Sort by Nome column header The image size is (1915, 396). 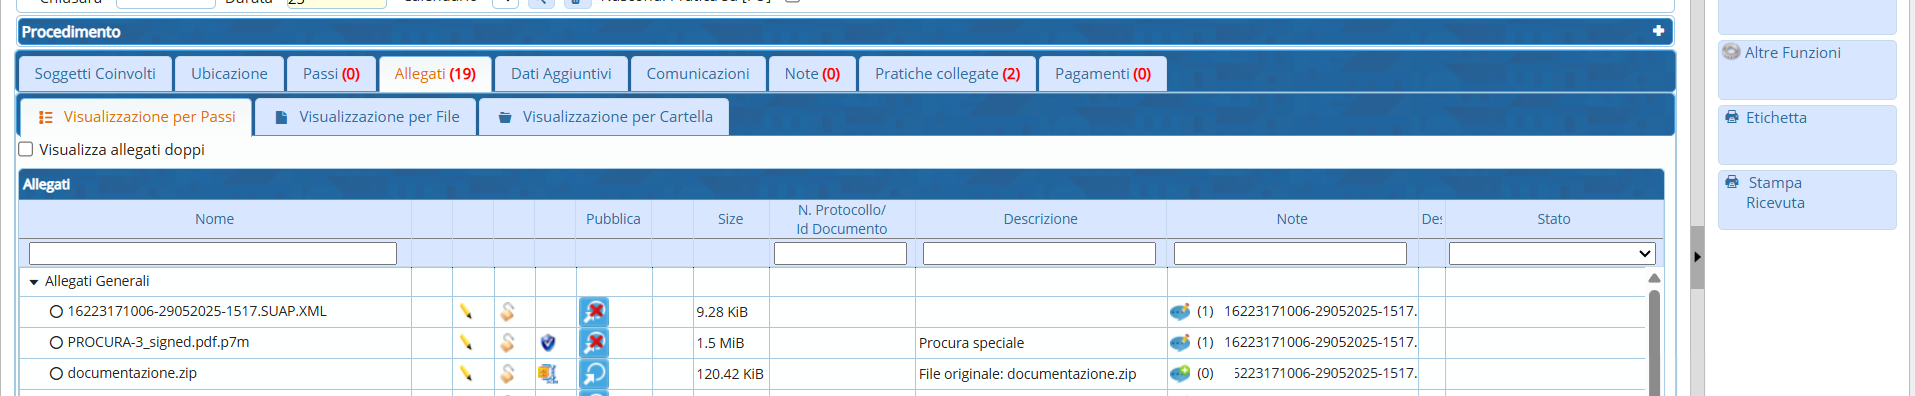click(x=215, y=219)
